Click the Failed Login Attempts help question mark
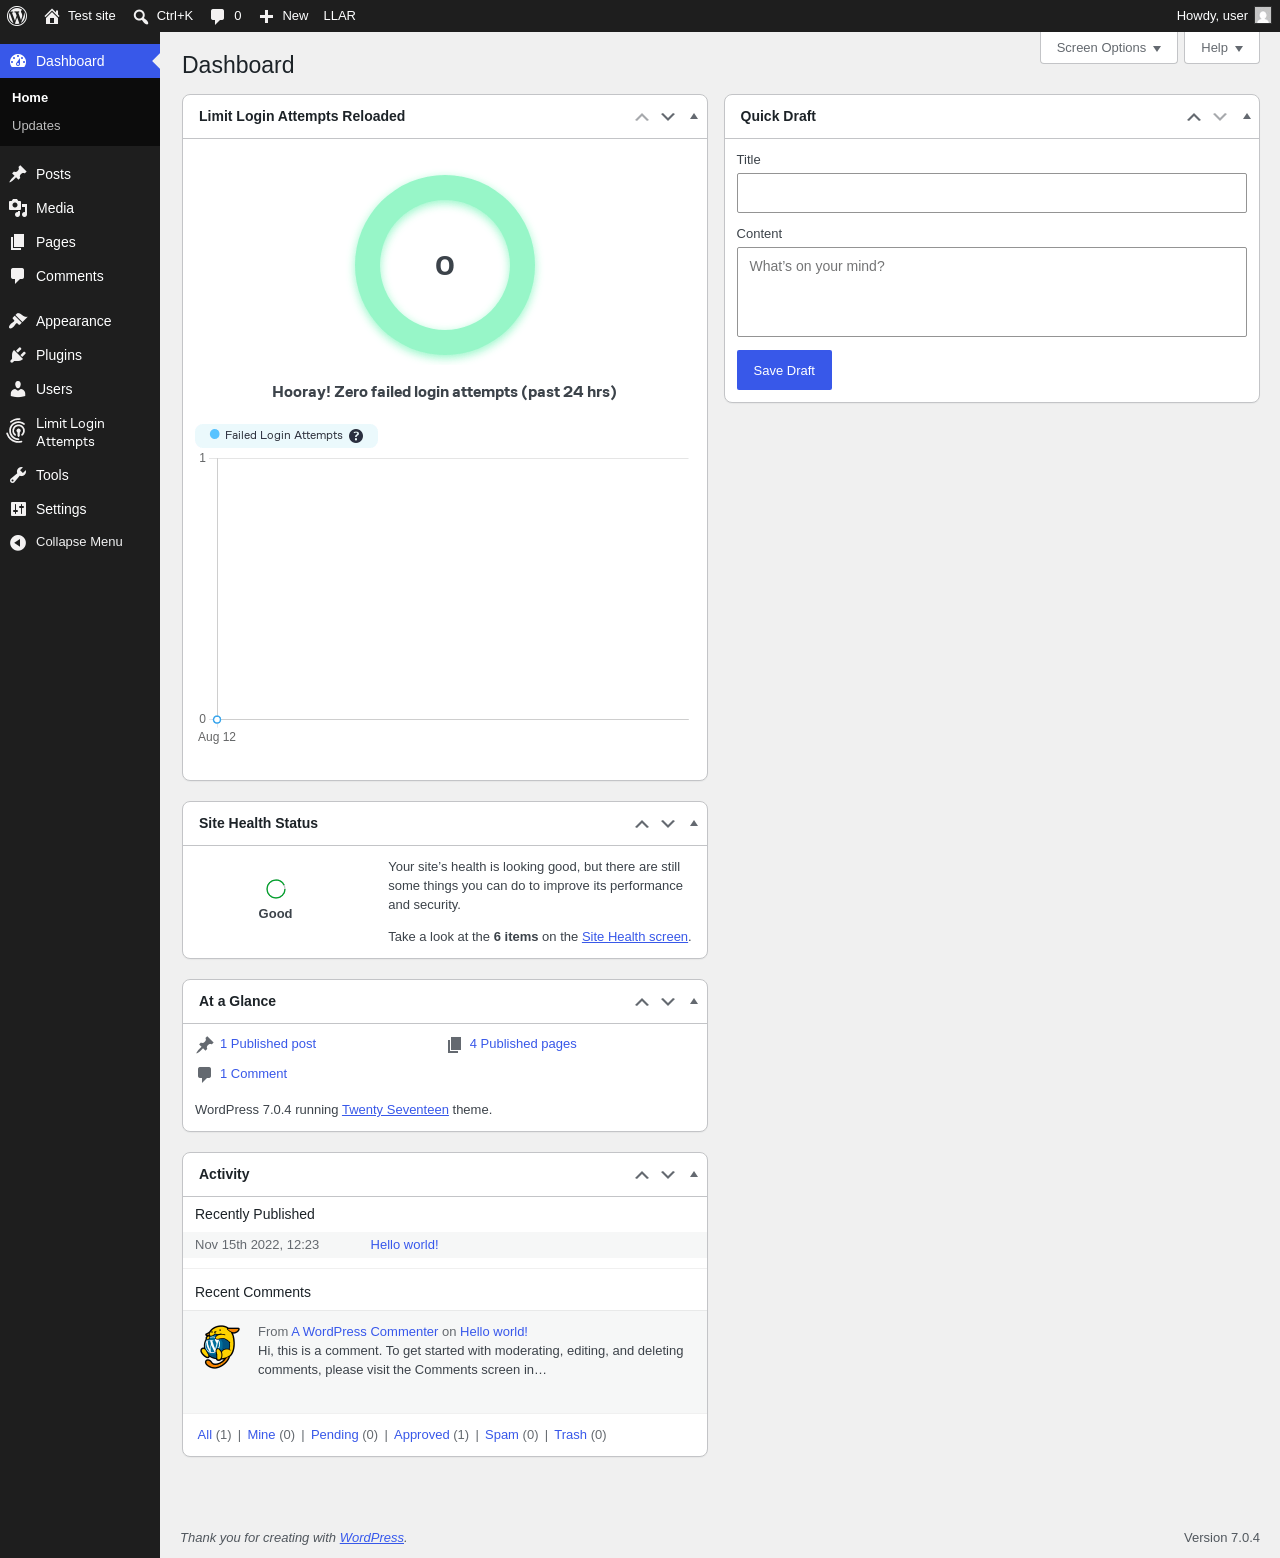The height and width of the screenshot is (1558, 1280). (356, 436)
